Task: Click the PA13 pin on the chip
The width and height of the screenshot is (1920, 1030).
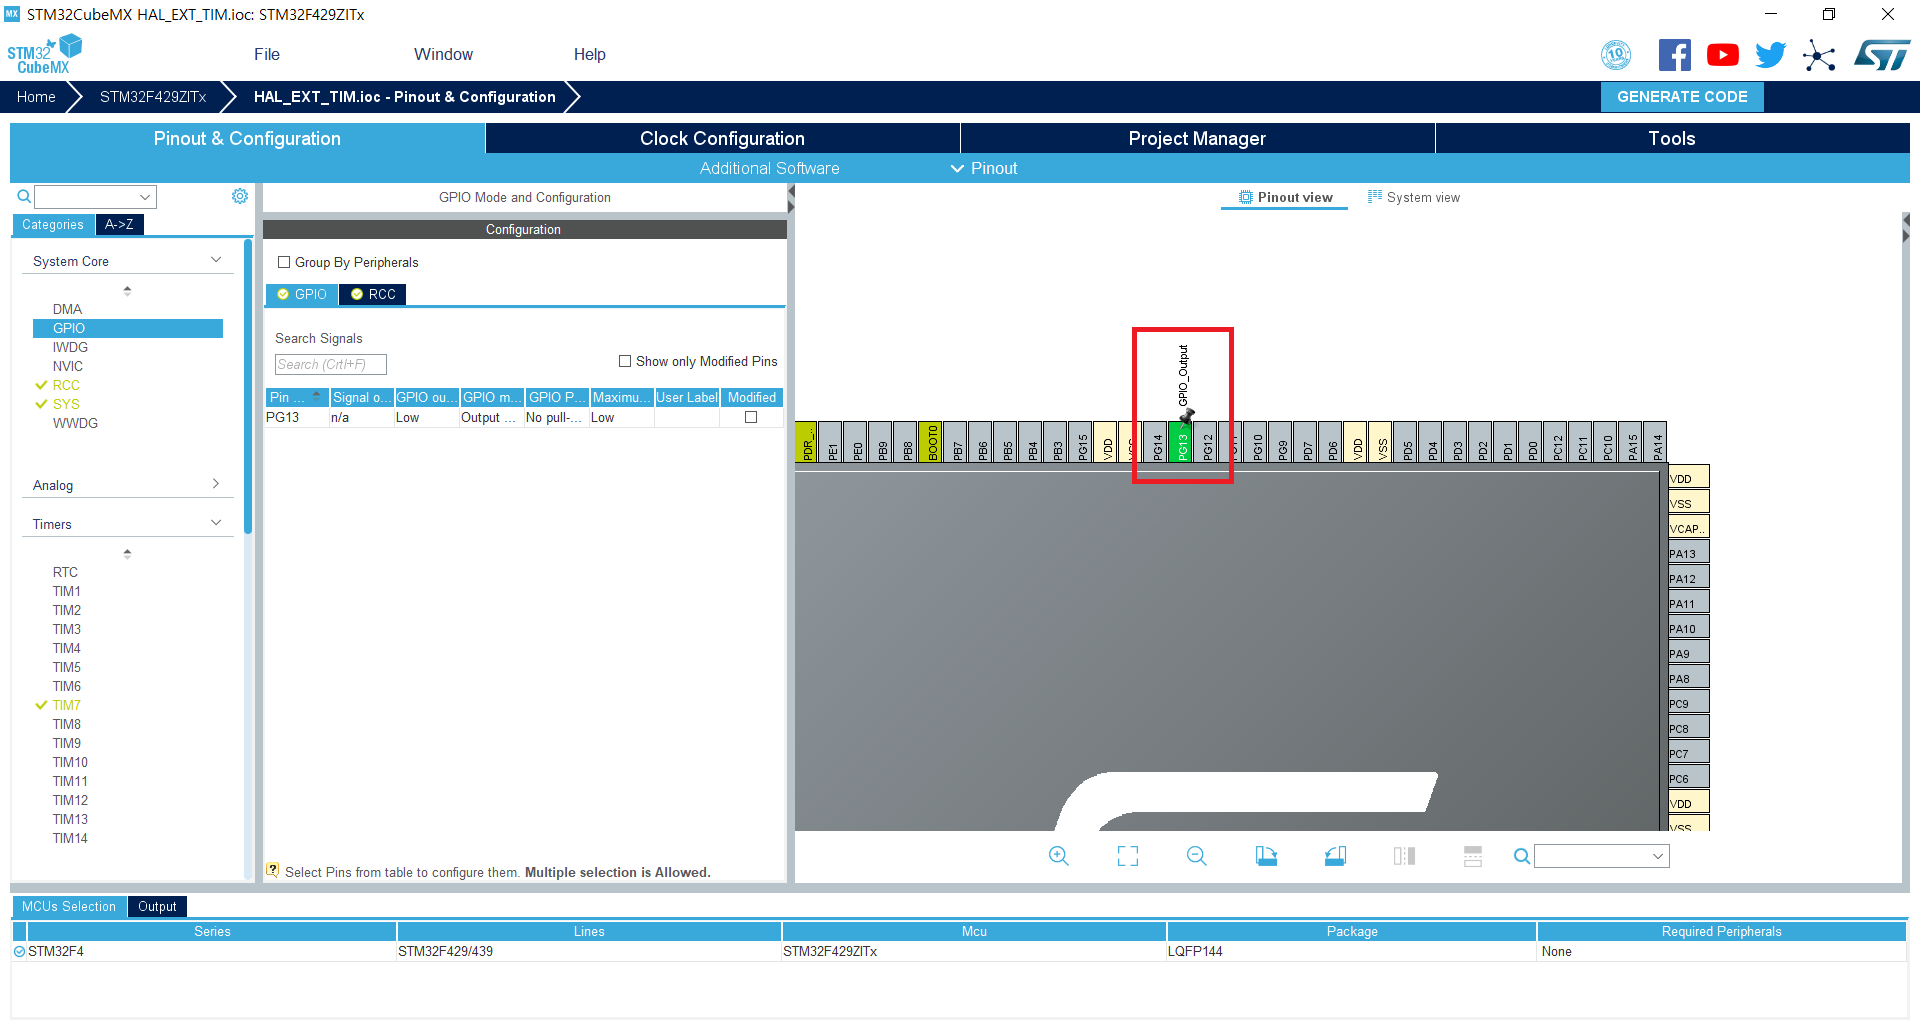Action: (1689, 553)
